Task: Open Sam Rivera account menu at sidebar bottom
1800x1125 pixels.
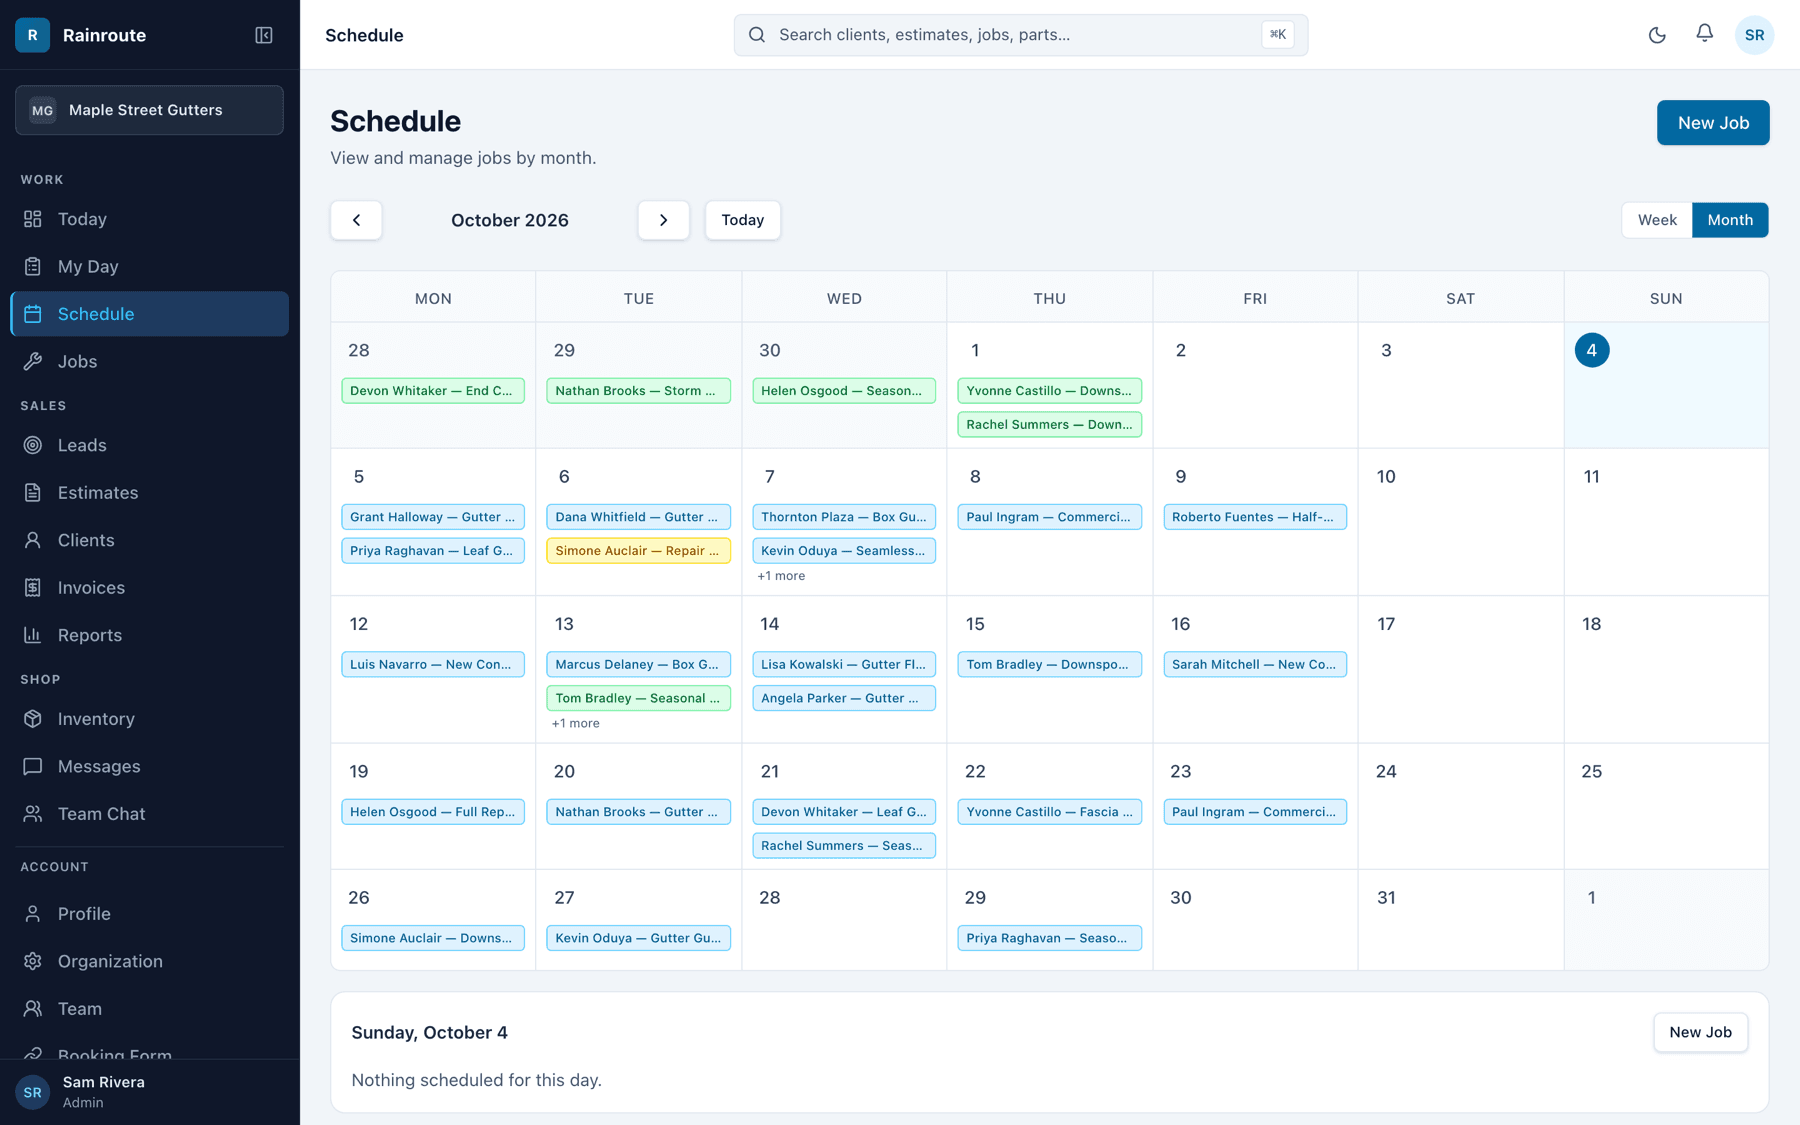Action: (150, 1092)
